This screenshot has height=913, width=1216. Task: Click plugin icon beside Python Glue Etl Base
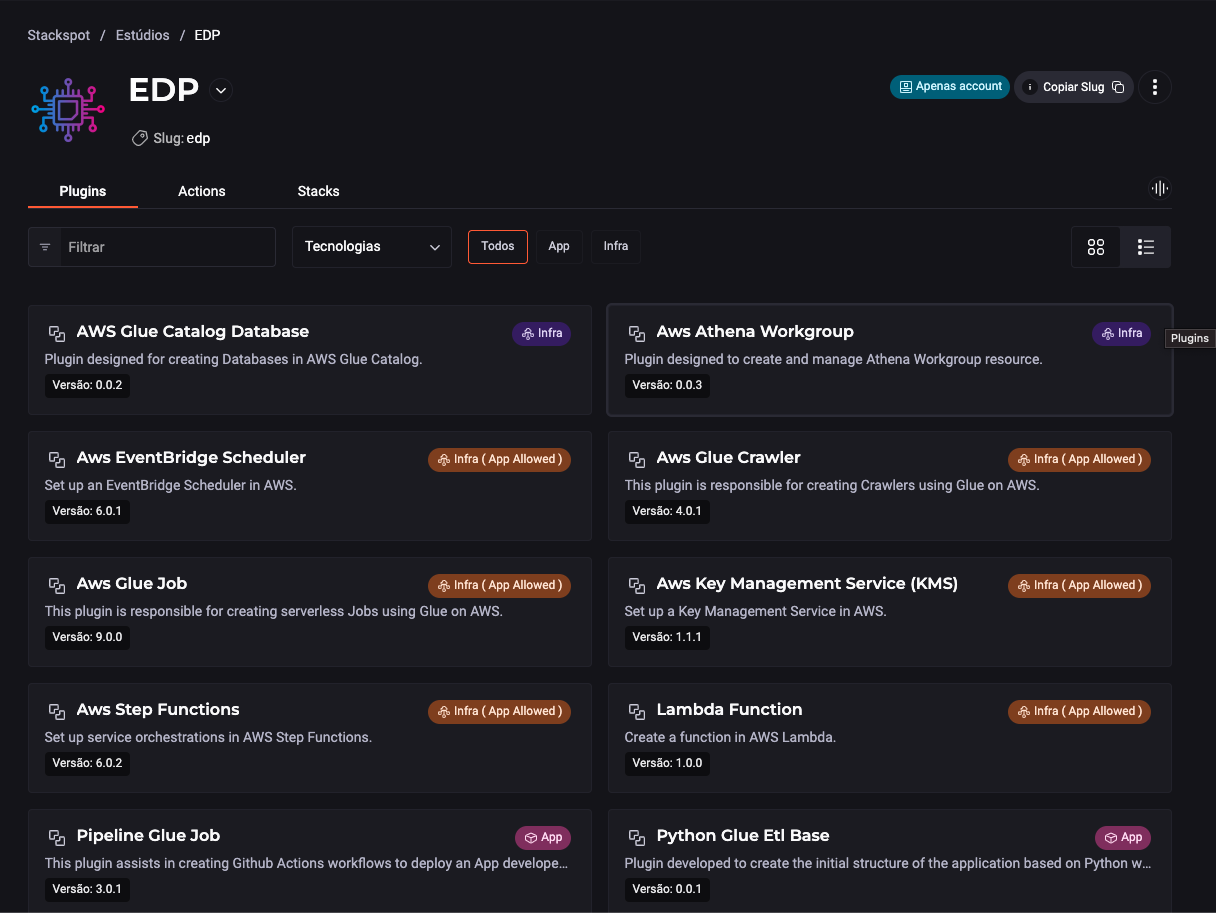coord(637,837)
